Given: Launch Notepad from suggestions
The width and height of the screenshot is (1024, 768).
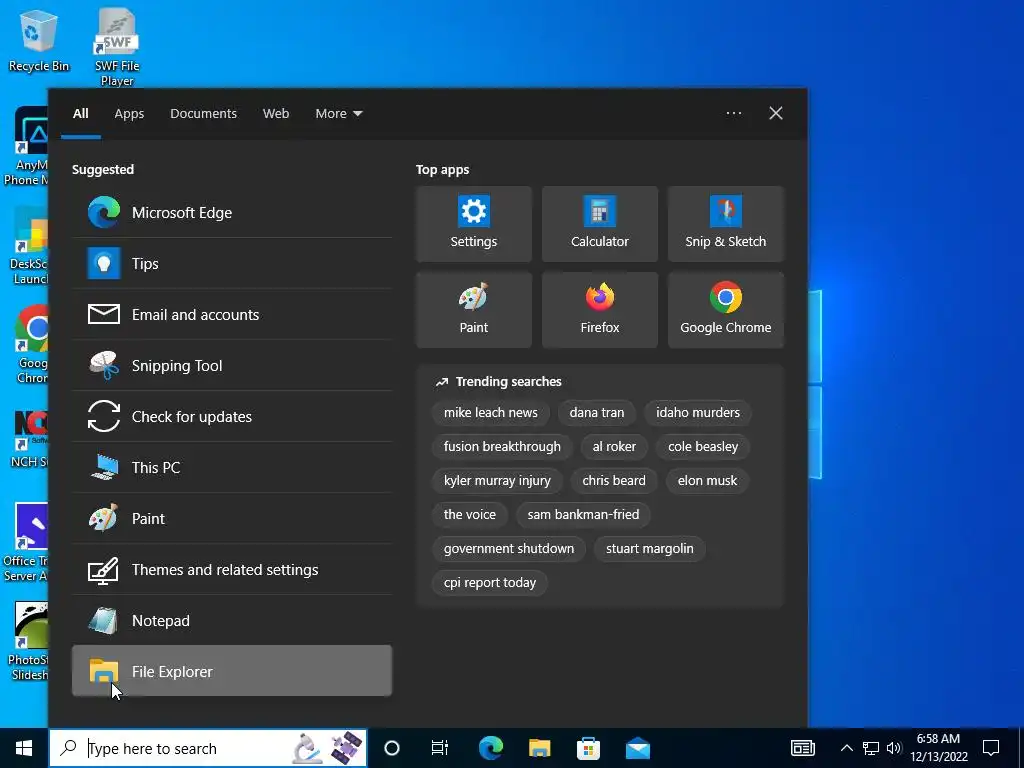Looking at the screenshot, I should pyautogui.click(x=232, y=620).
